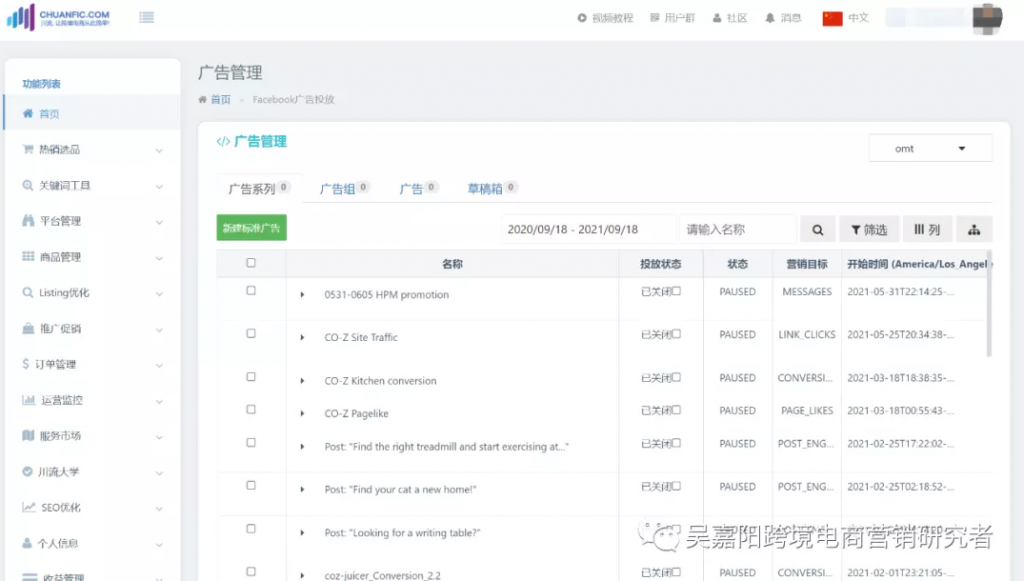Click the Chuanfic.com logo
This screenshot has width=1024, height=581.
pos(58,18)
